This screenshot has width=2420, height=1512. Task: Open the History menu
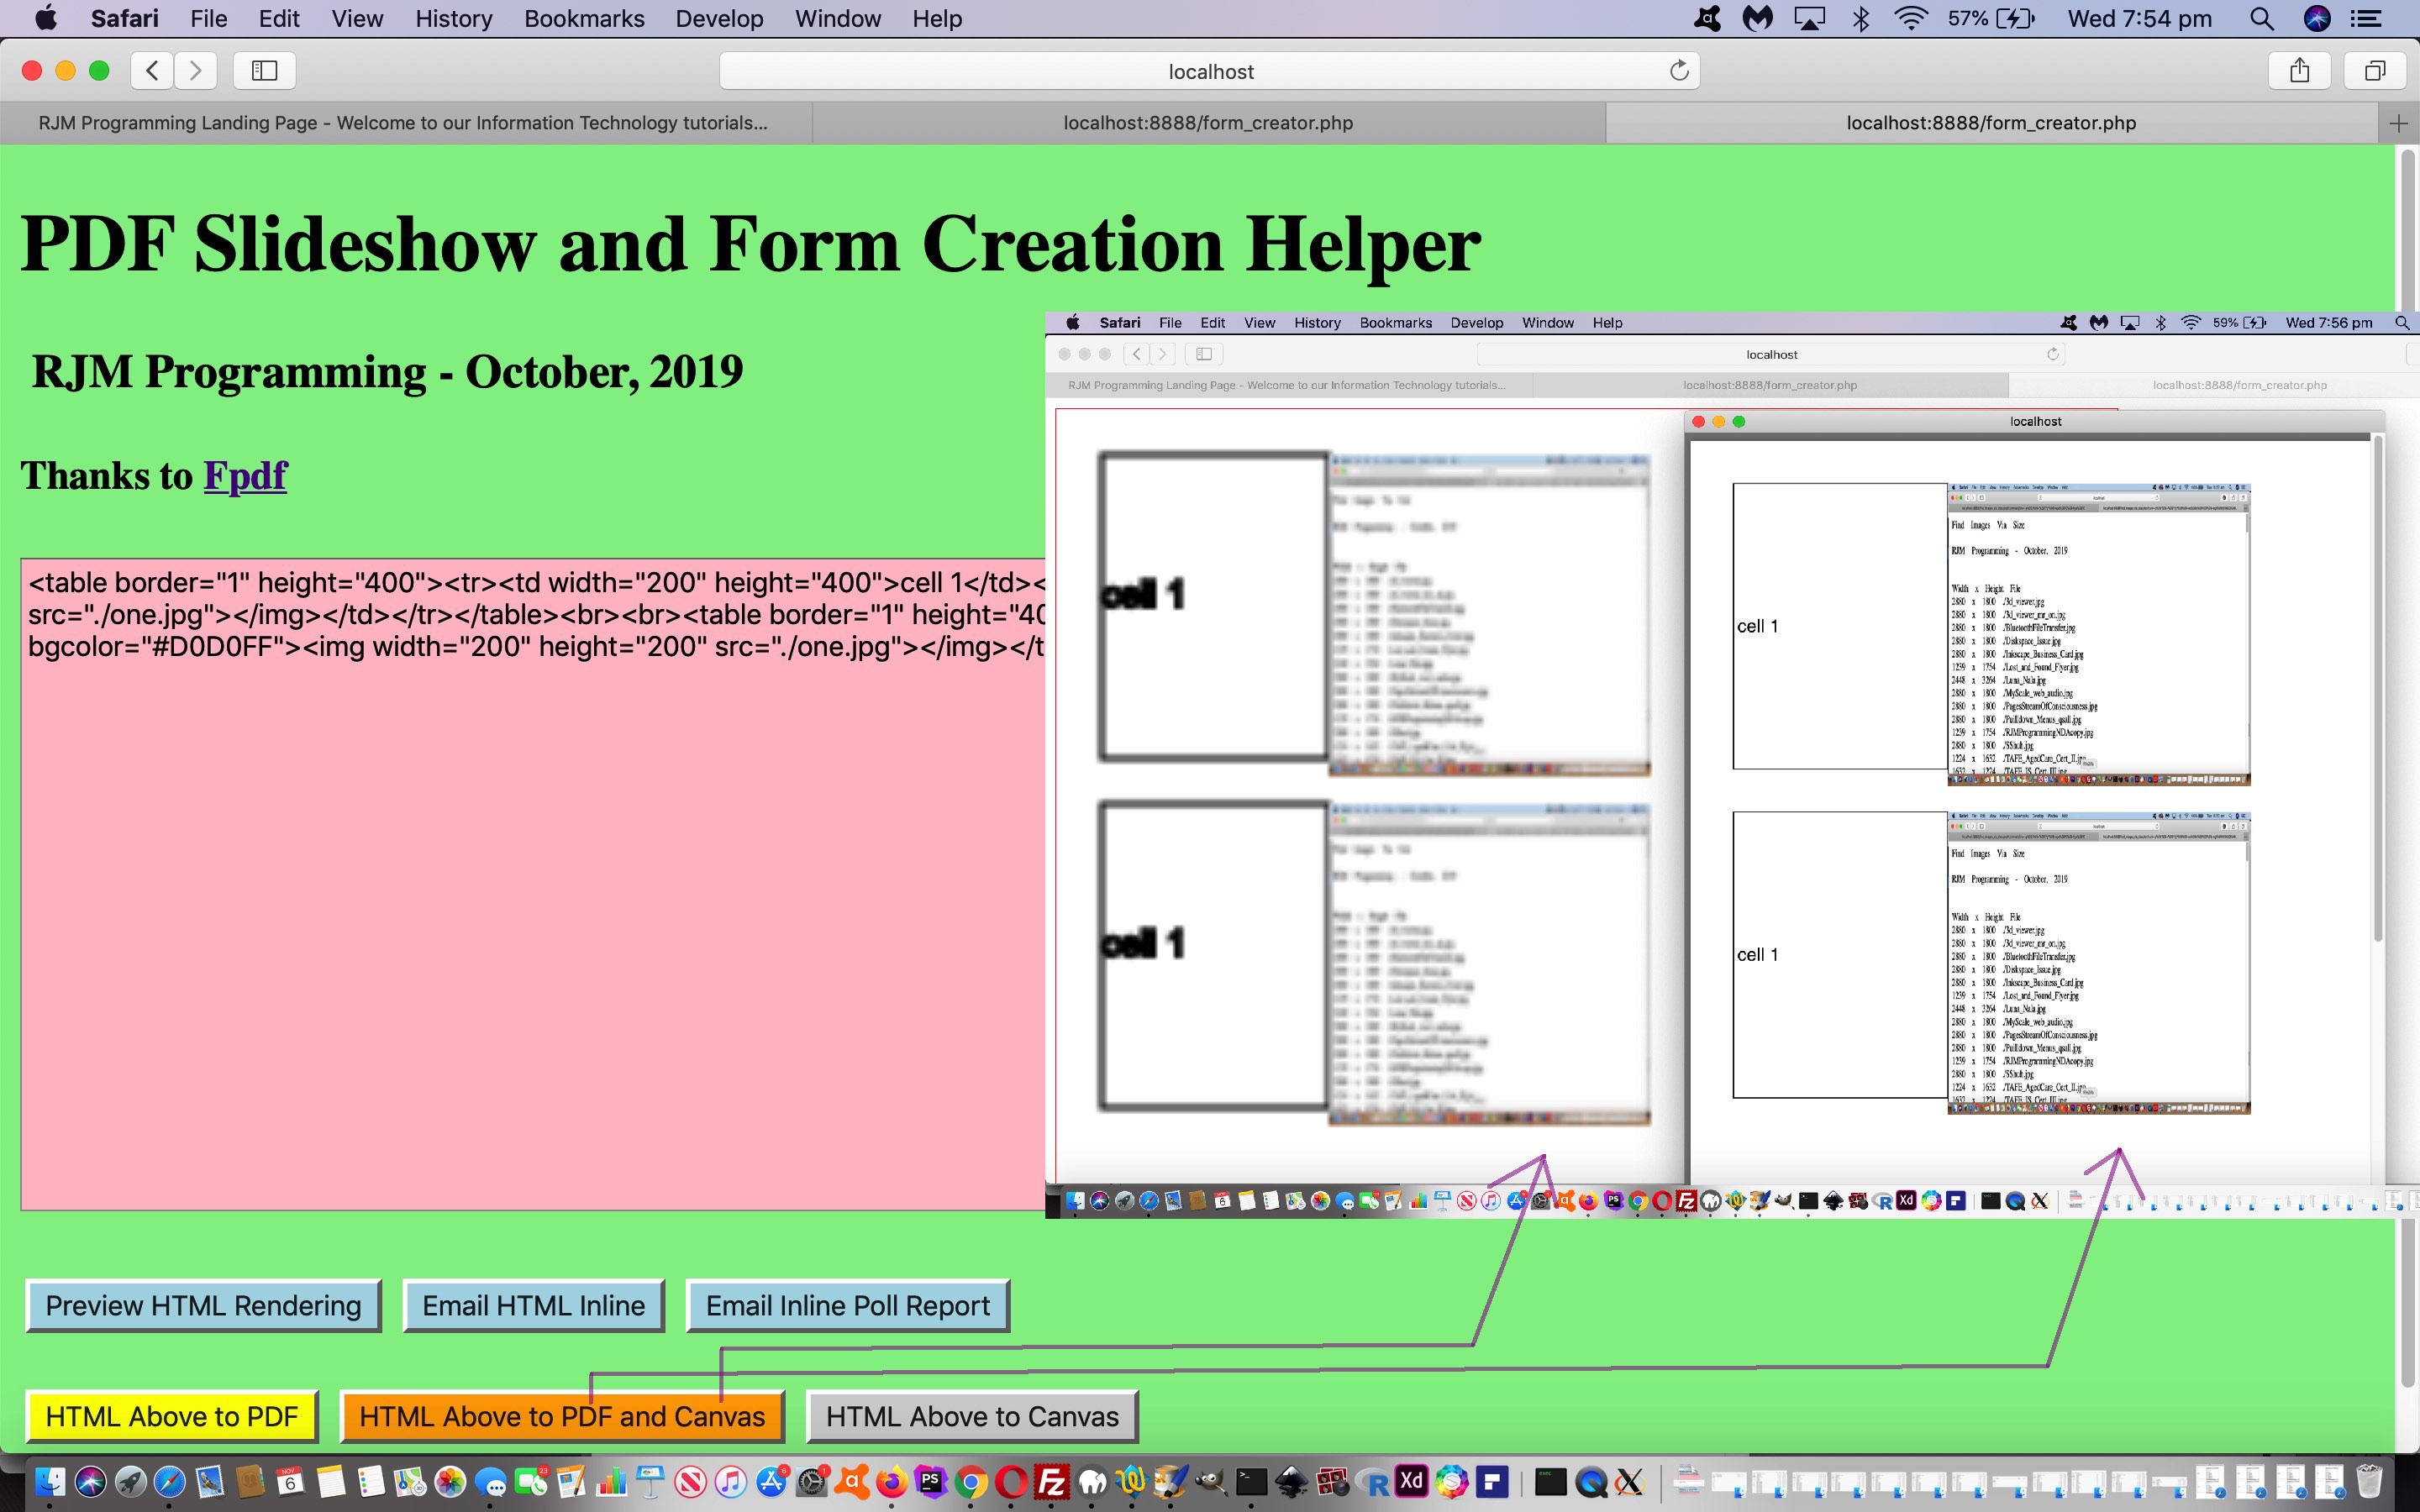453,18
